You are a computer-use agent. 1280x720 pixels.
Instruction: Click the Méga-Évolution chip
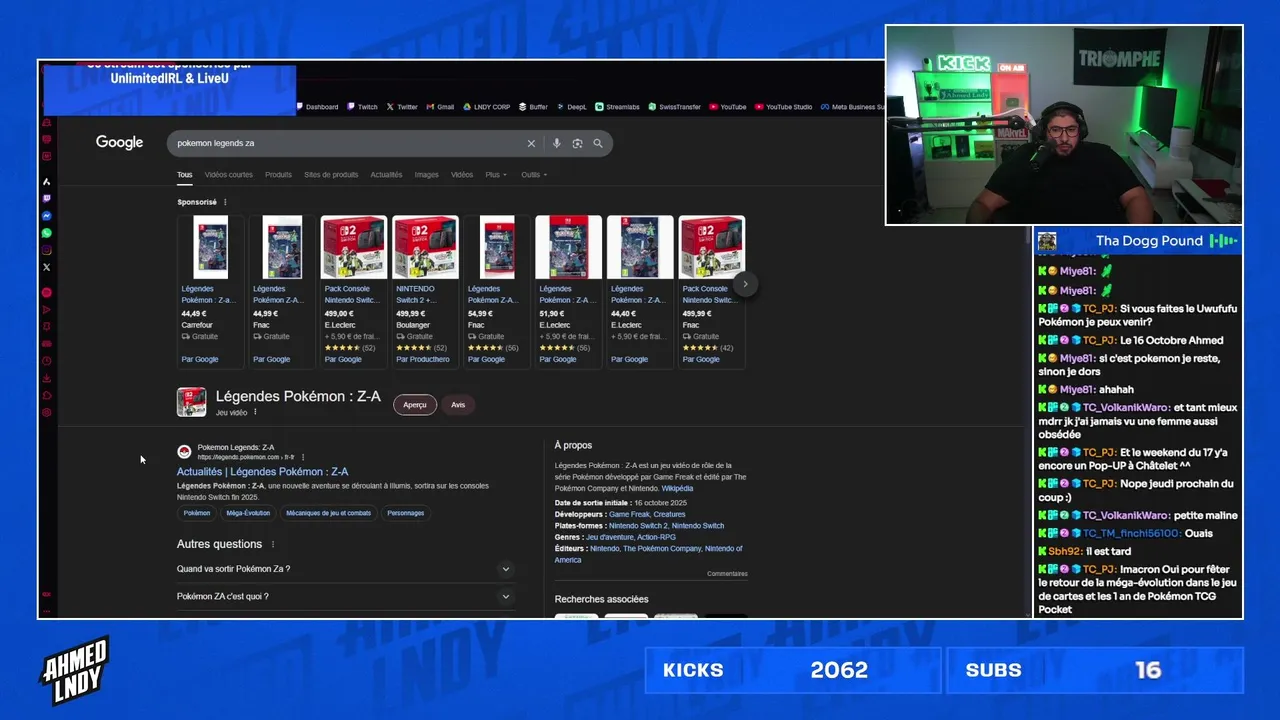[x=248, y=513]
